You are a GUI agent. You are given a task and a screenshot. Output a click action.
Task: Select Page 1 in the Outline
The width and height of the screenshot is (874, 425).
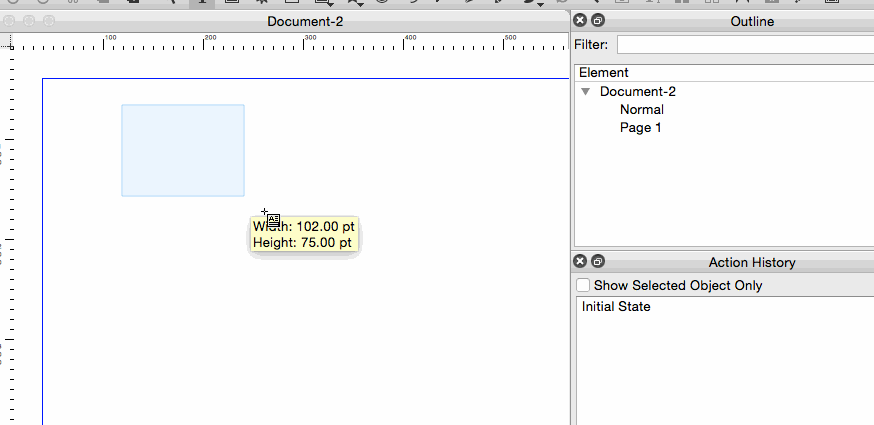pyautogui.click(x=640, y=128)
